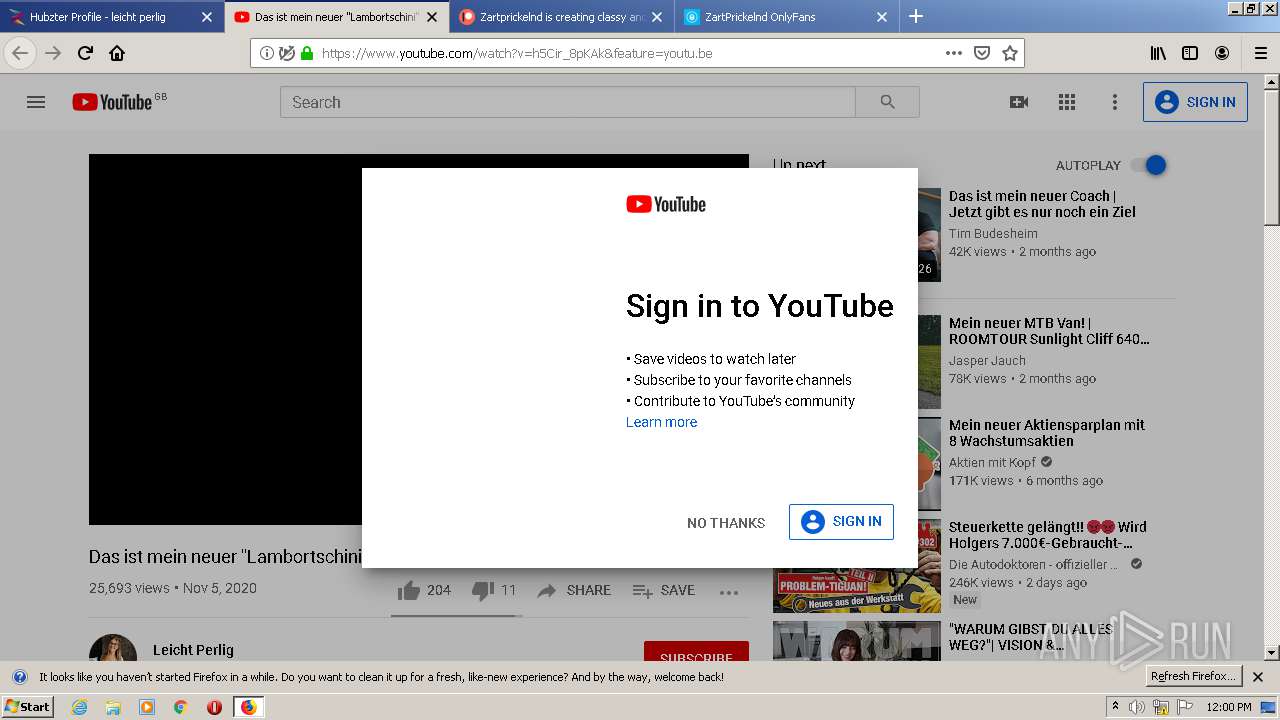Click the Learn more link

[x=661, y=422]
